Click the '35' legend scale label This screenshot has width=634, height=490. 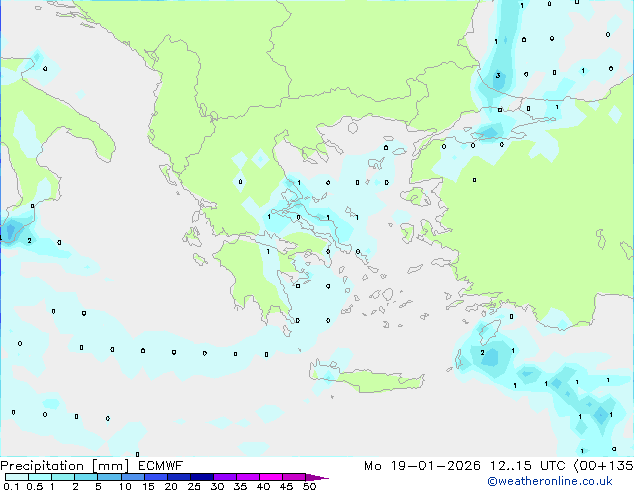pos(240,486)
